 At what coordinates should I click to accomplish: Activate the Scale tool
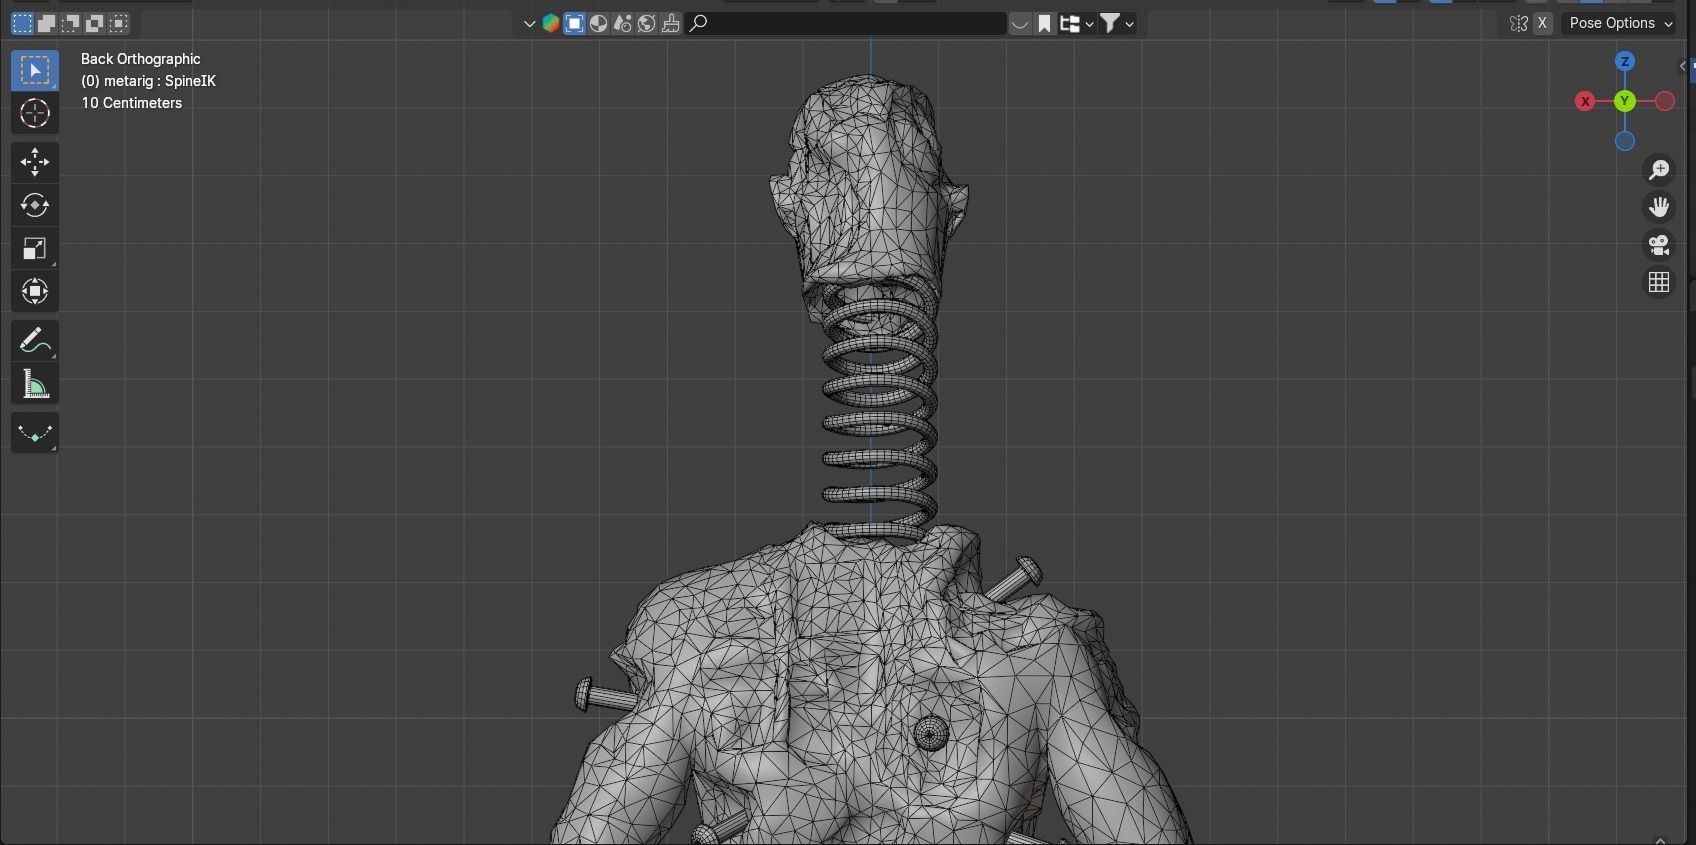(35, 248)
